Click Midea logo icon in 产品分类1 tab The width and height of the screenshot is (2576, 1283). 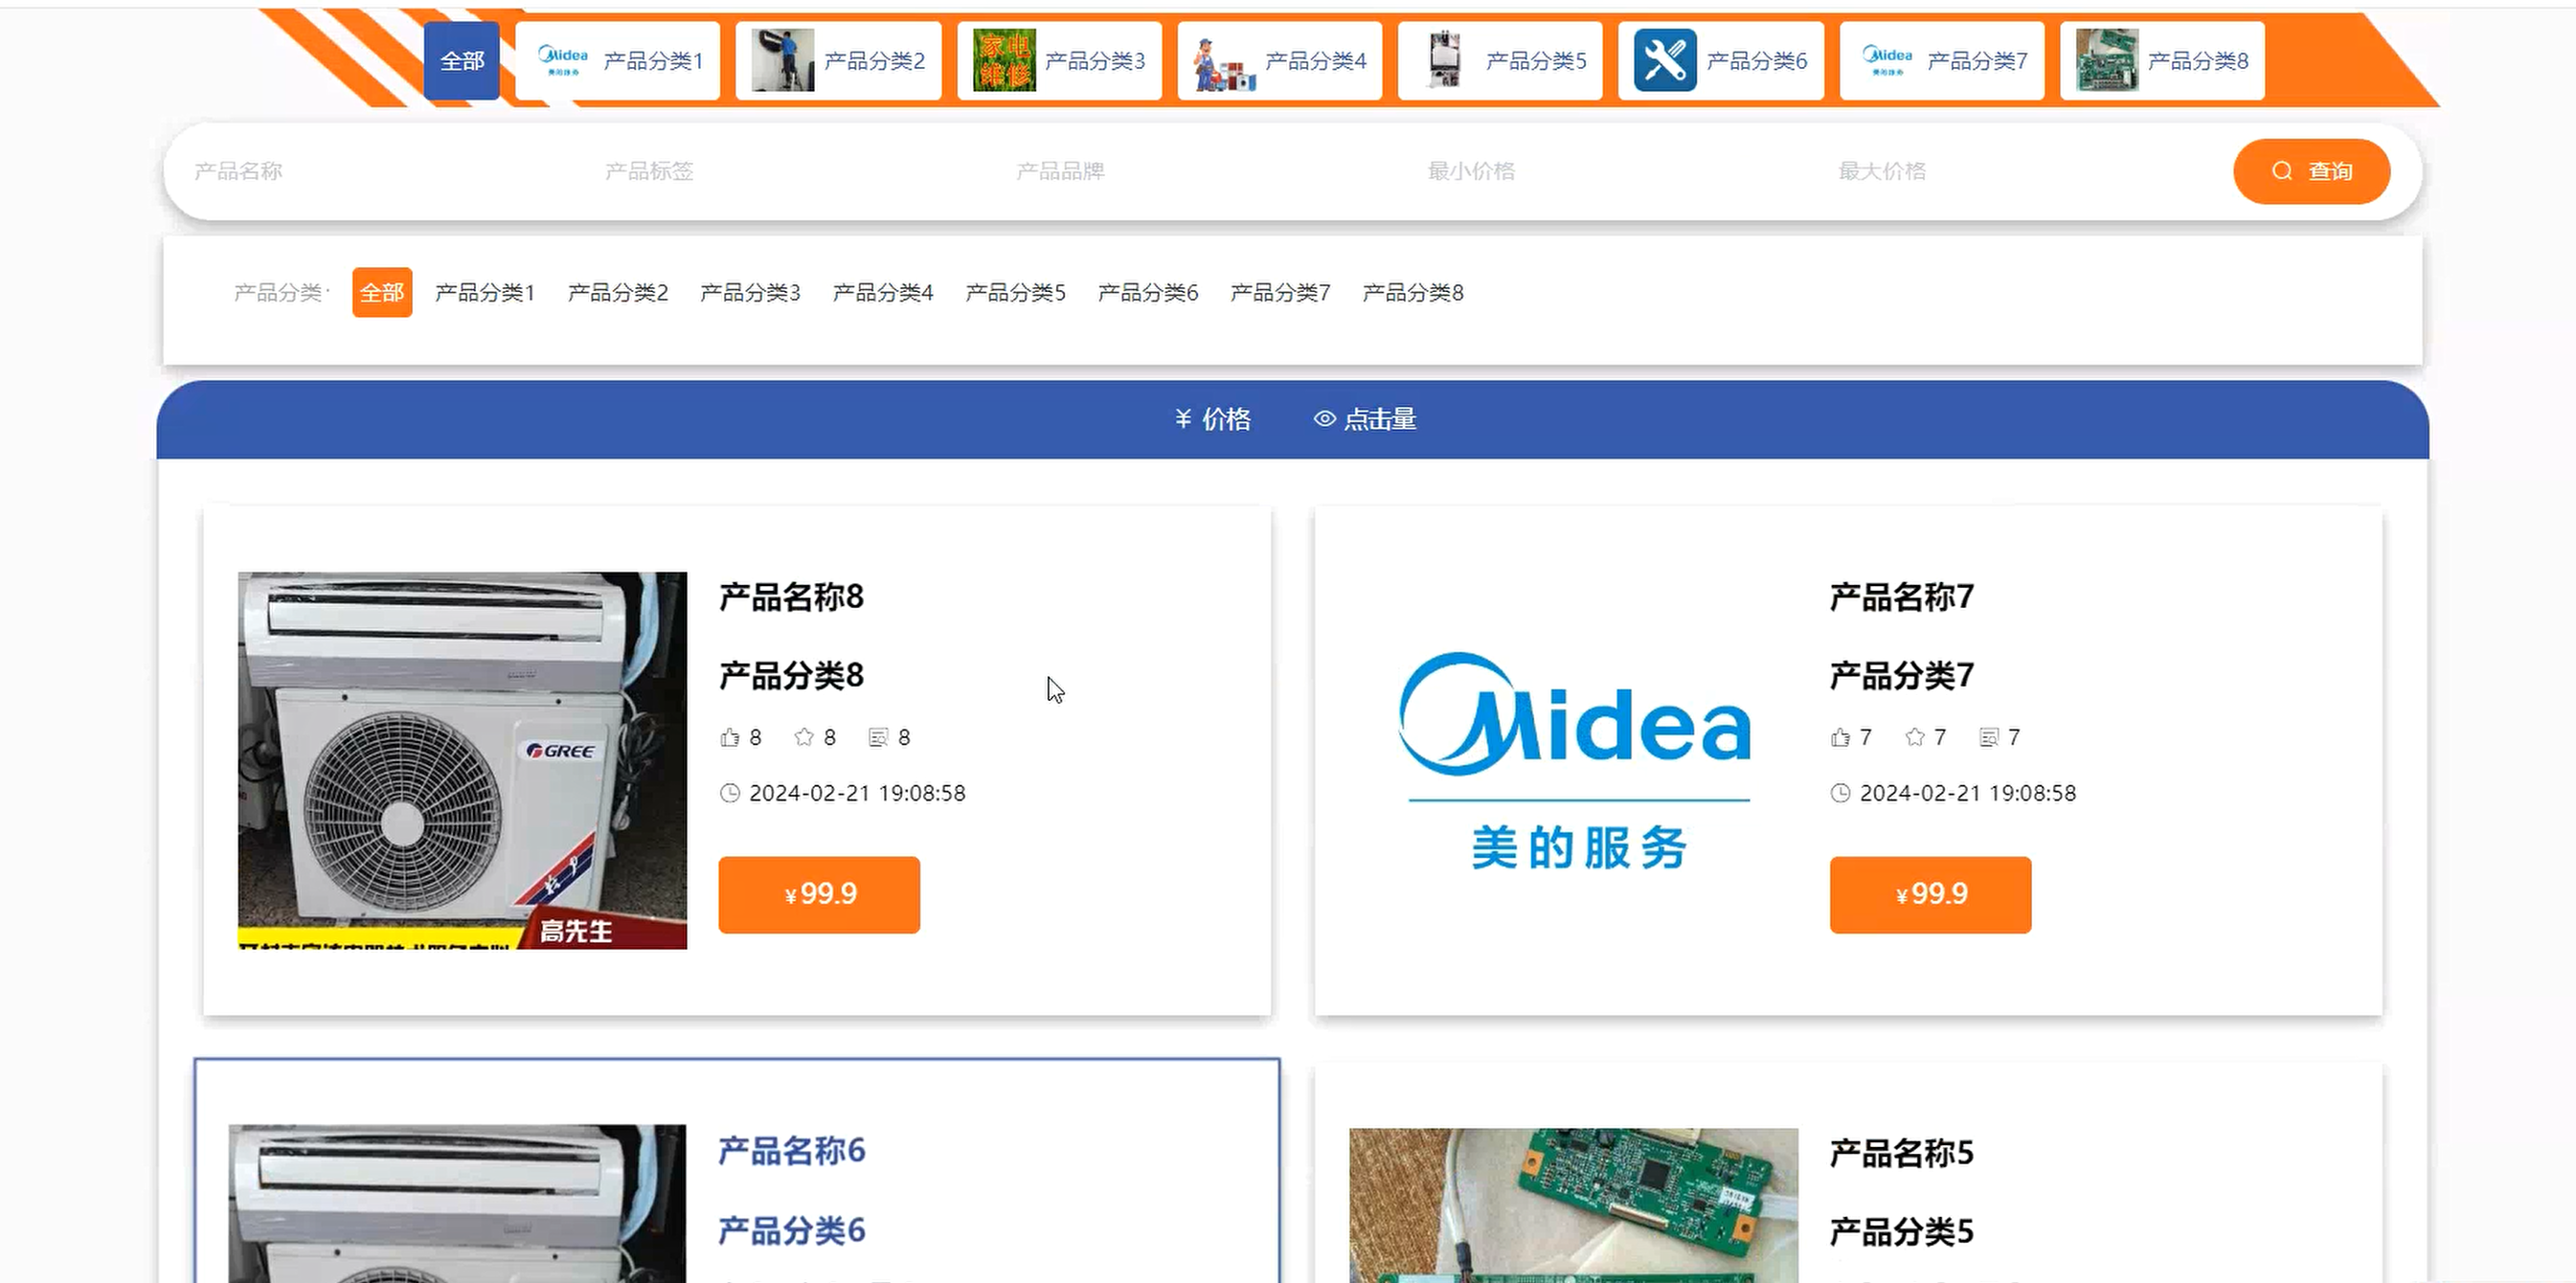click(x=562, y=60)
